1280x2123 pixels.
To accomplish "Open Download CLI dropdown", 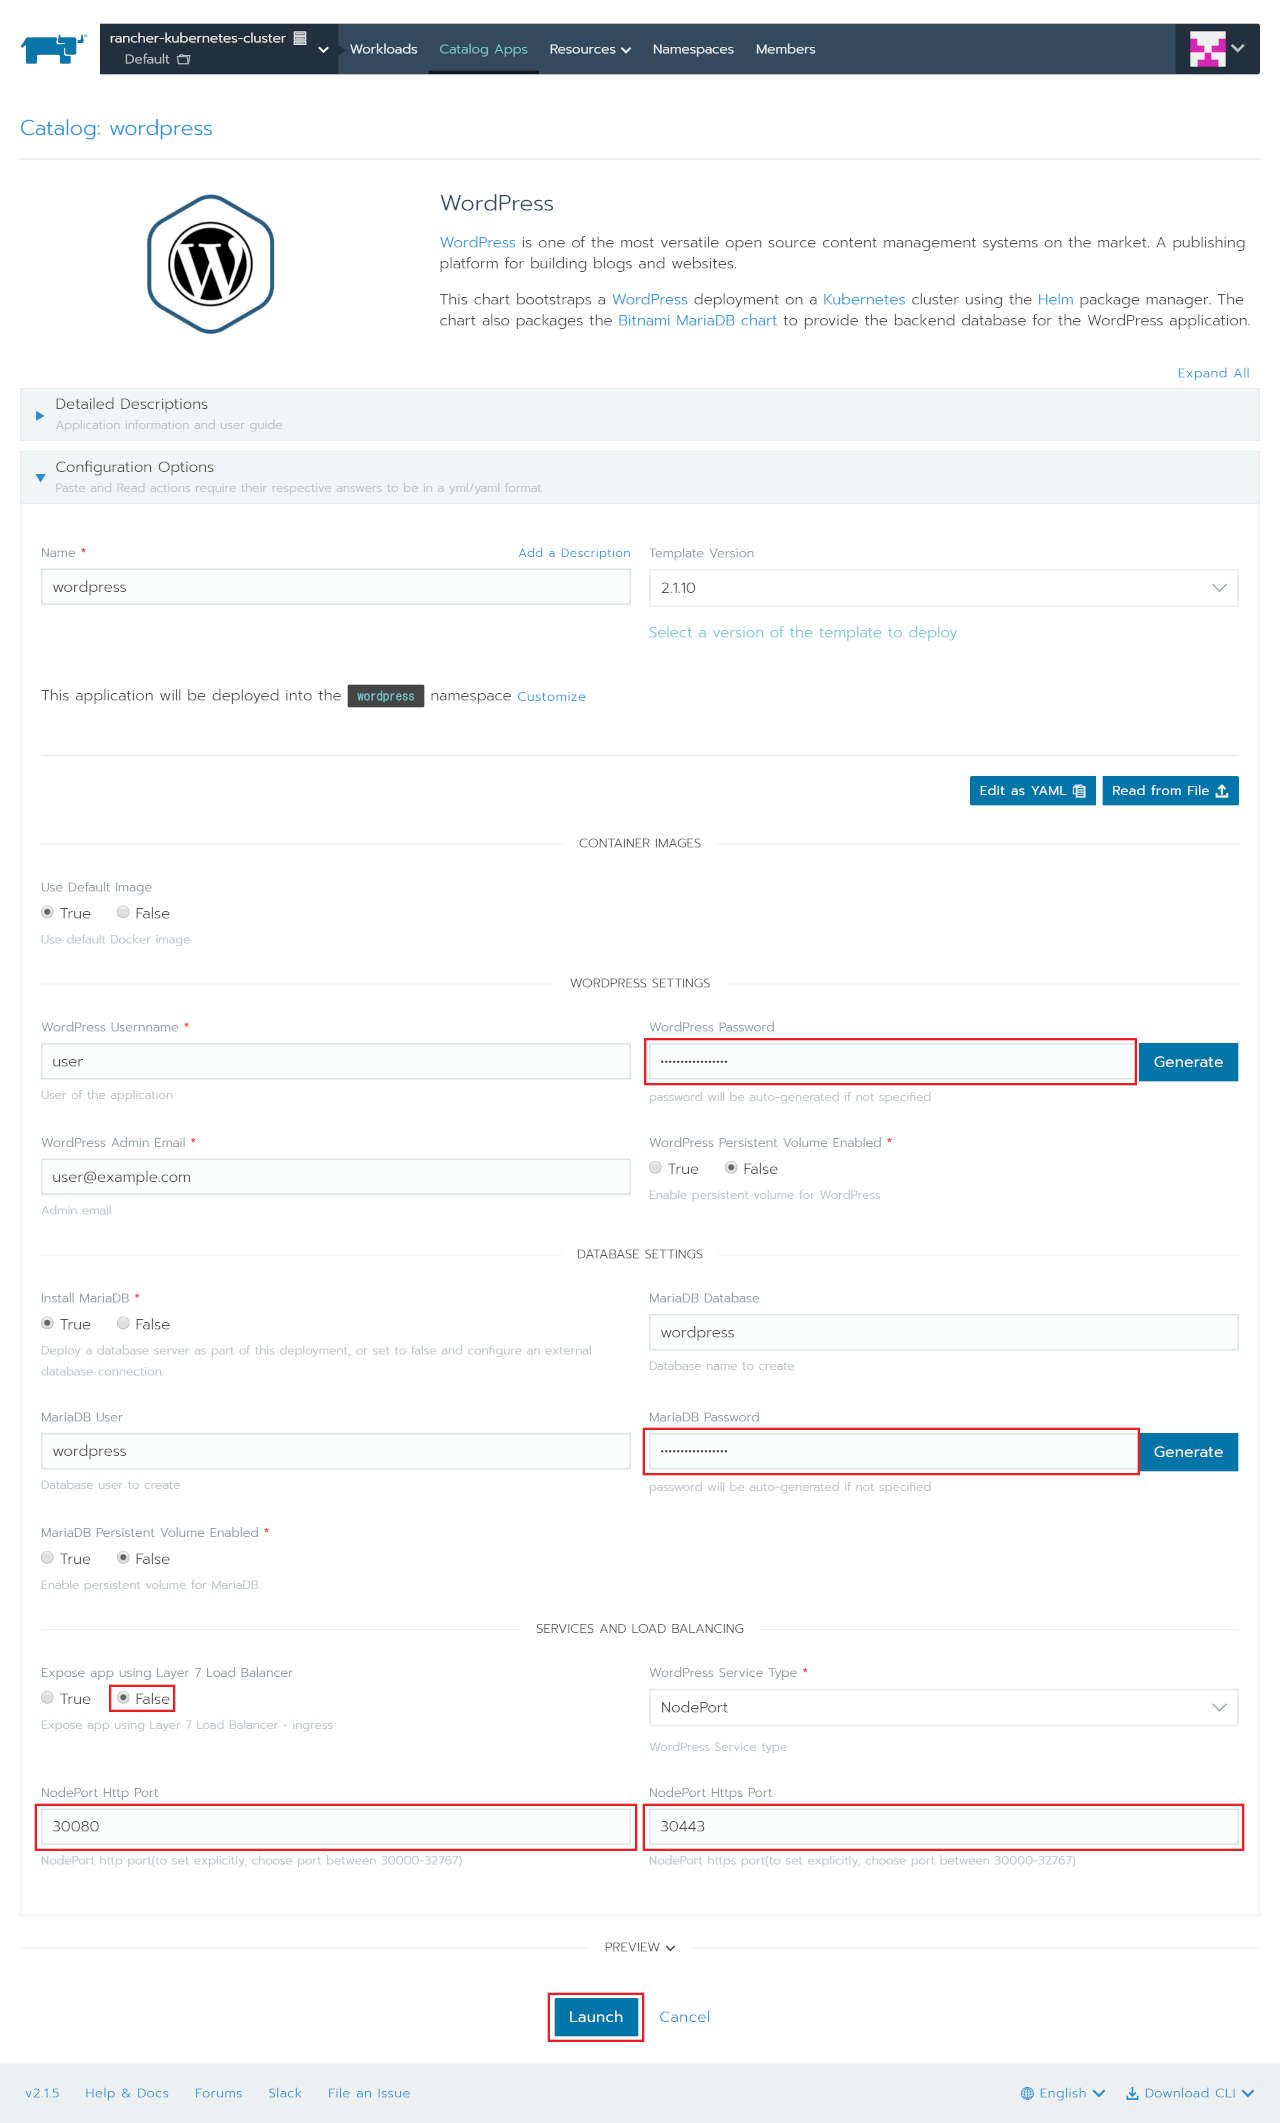I will point(1190,2093).
